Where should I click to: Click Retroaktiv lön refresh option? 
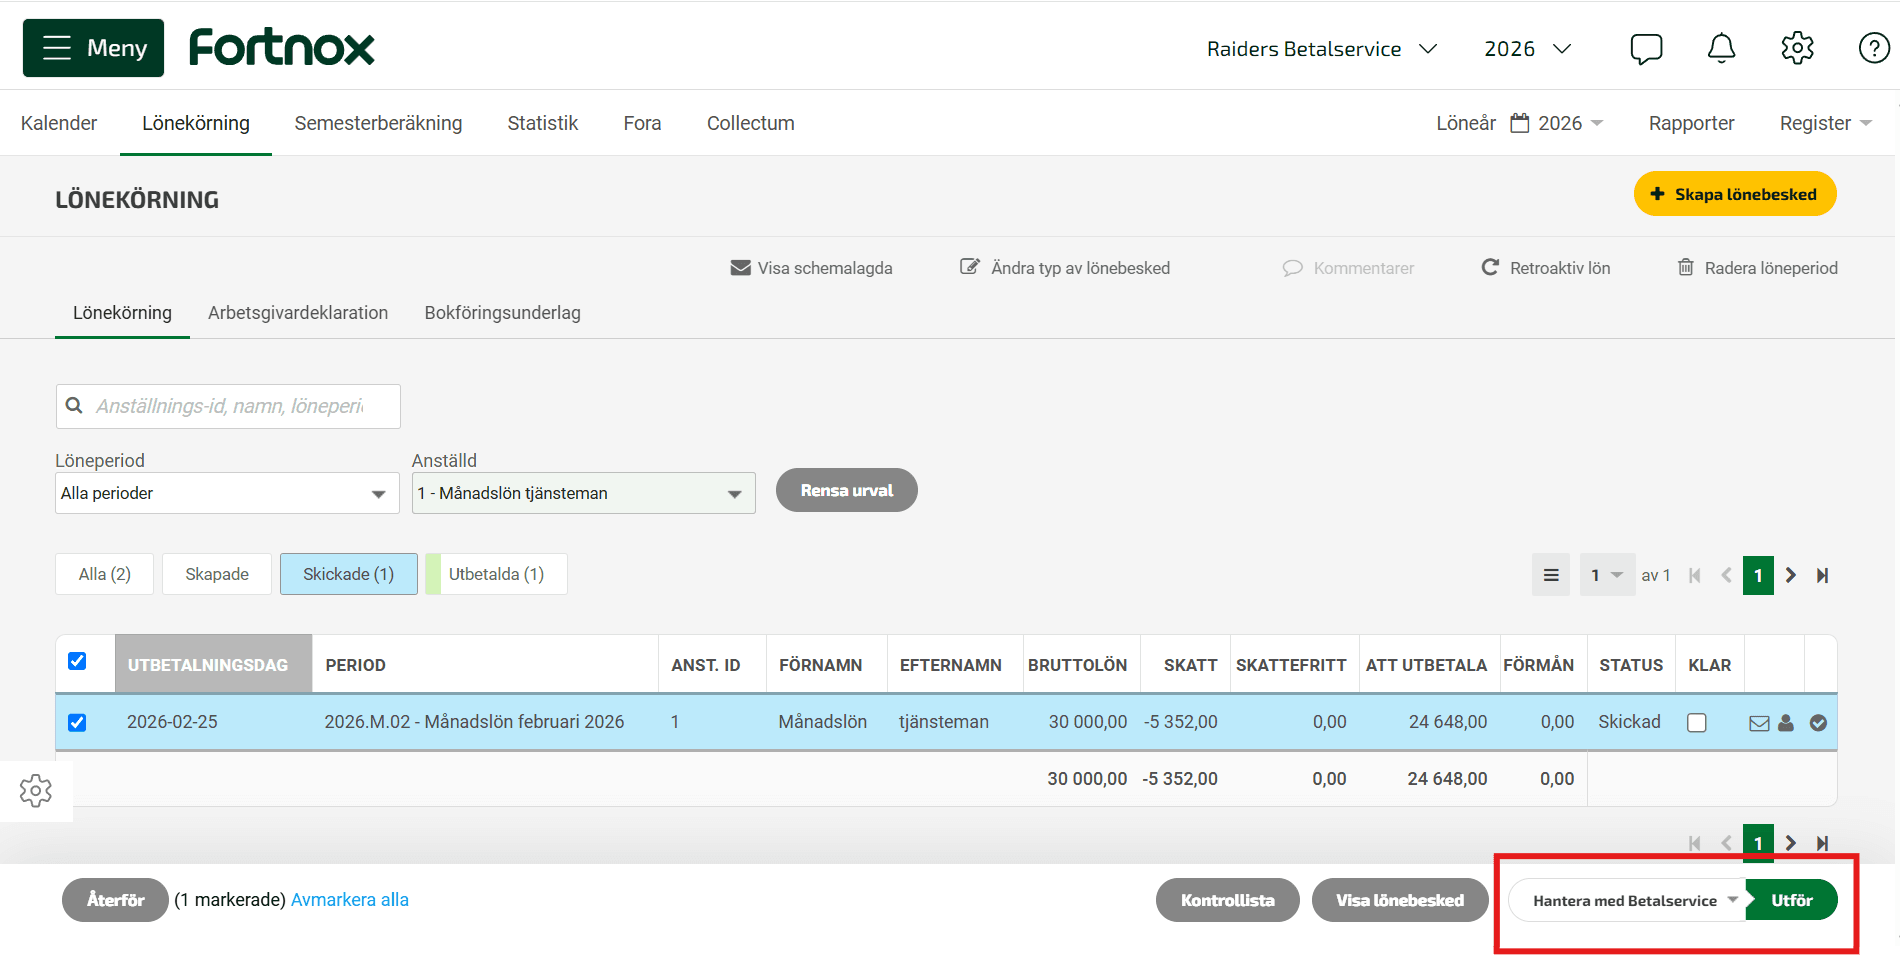click(x=1546, y=268)
